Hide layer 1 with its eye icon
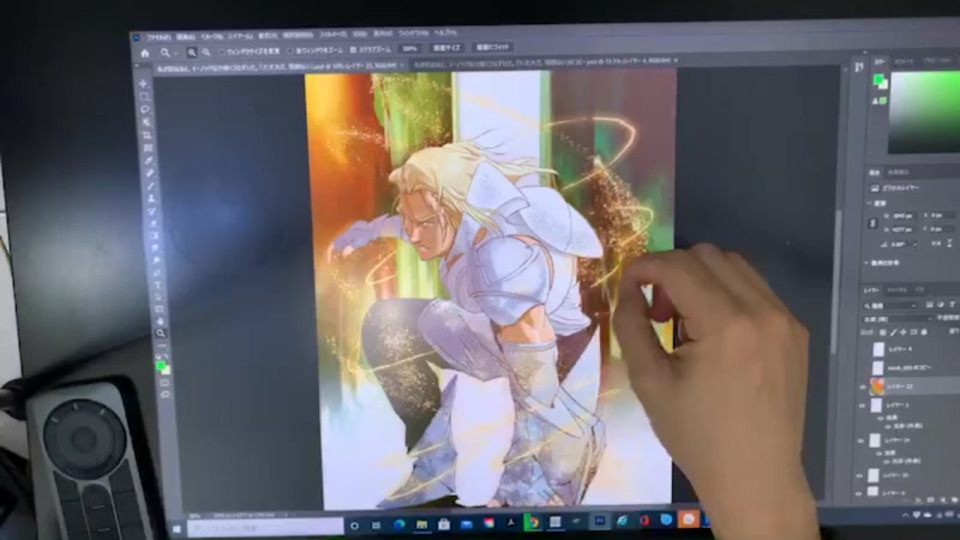960x540 pixels. (862, 405)
